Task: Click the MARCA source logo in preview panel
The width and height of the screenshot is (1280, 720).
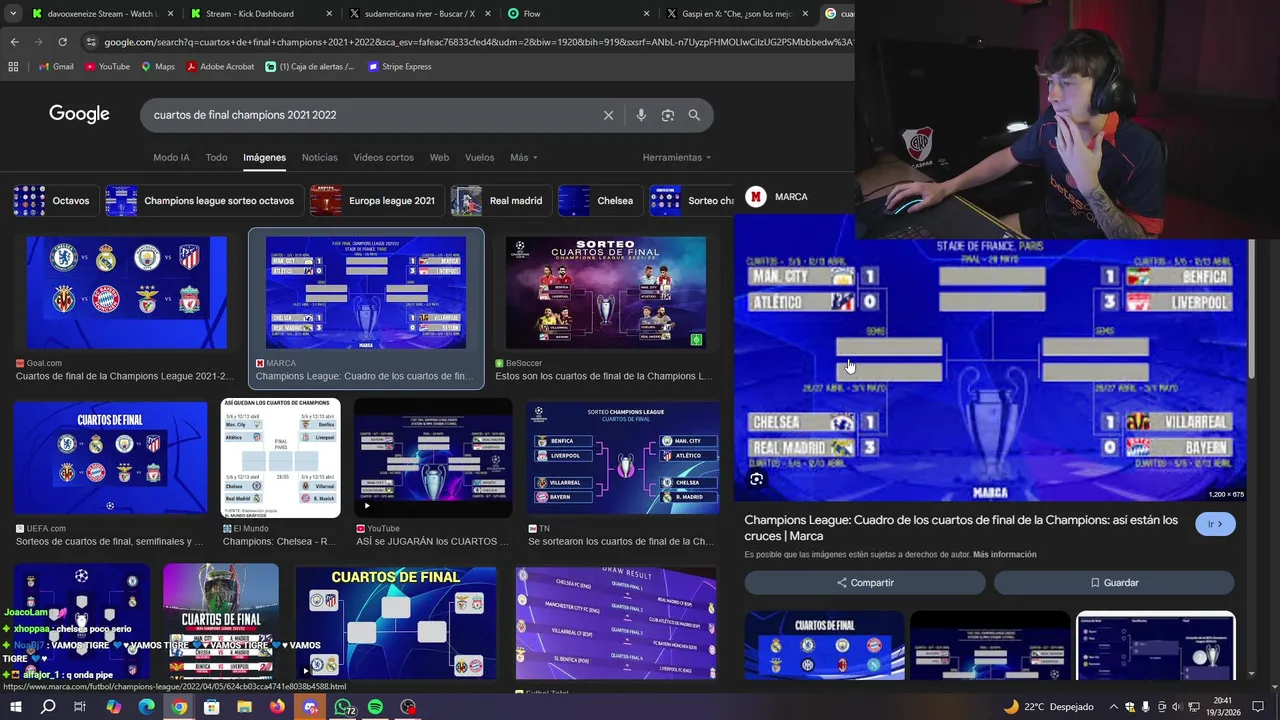Action: coord(756,197)
